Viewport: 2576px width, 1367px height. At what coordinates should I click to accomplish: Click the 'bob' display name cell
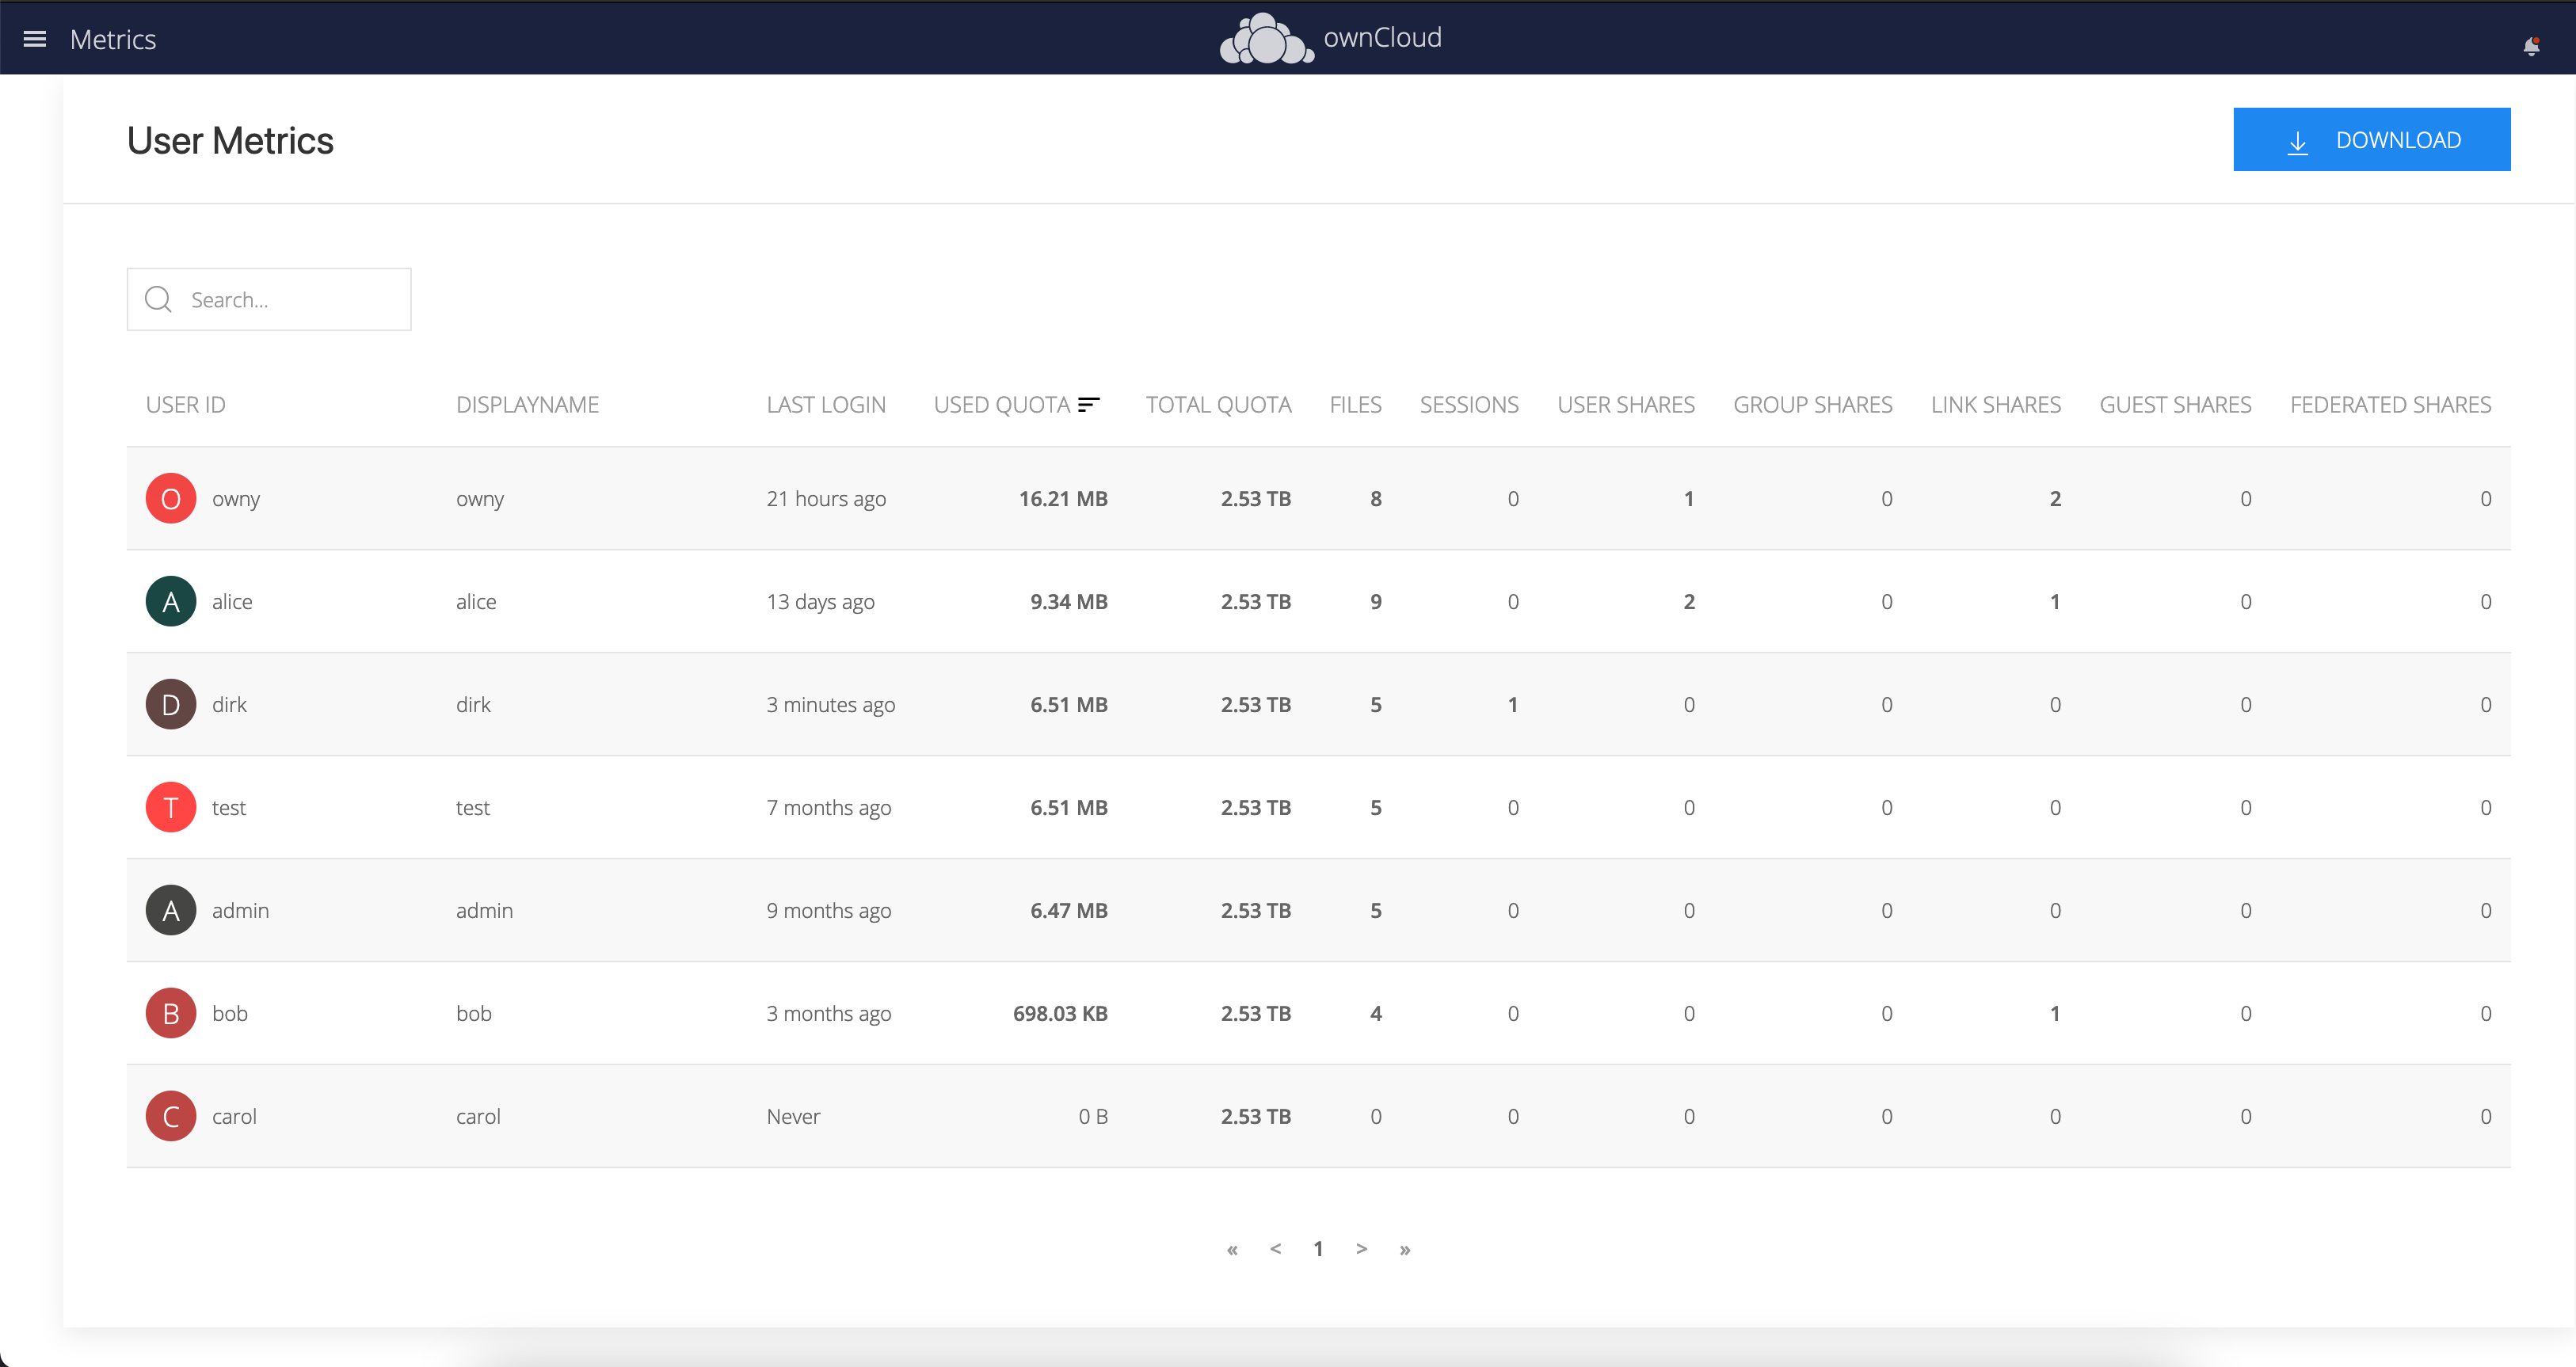[x=474, y=1013]
